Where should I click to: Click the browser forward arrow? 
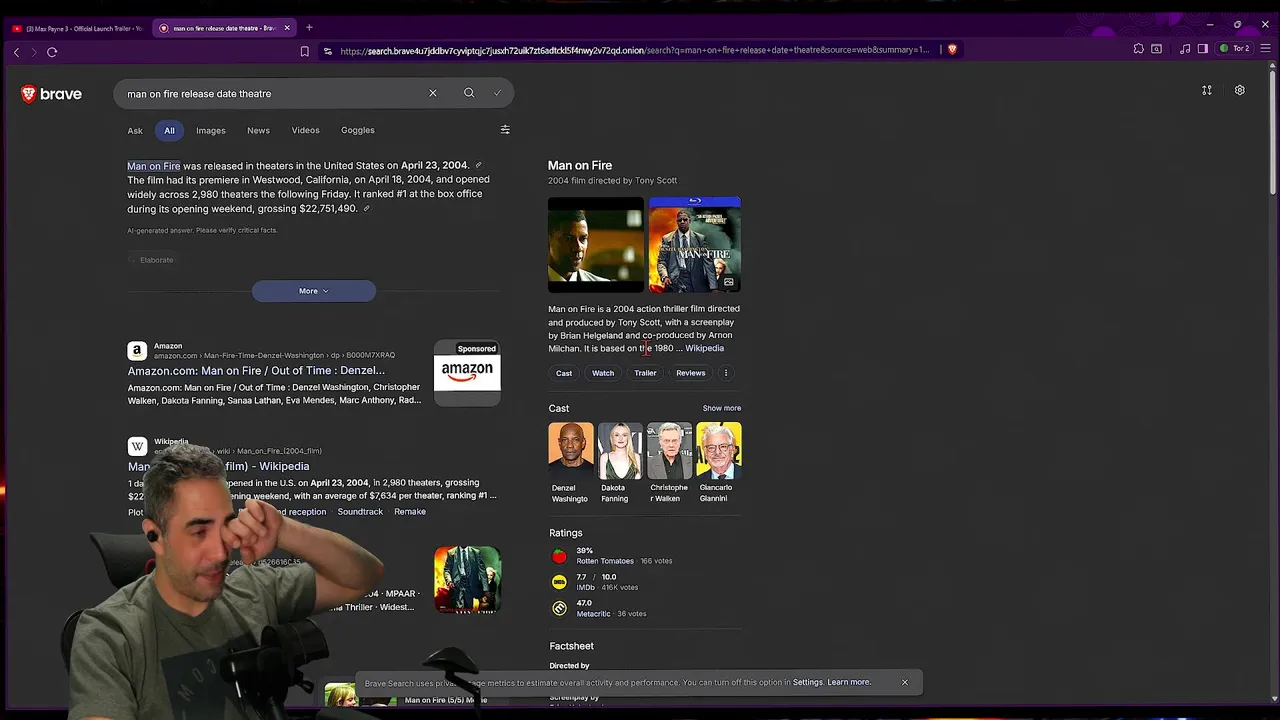click(x=33, y=52)
